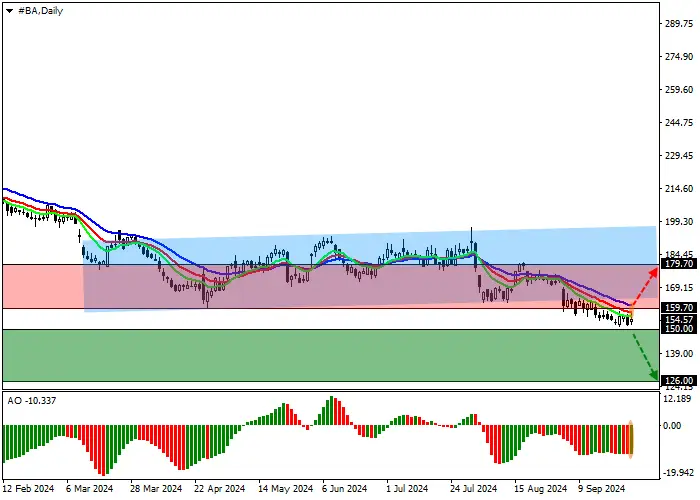
Task: Click the 289.75 price axis value
Action: (x=679, y=24)
